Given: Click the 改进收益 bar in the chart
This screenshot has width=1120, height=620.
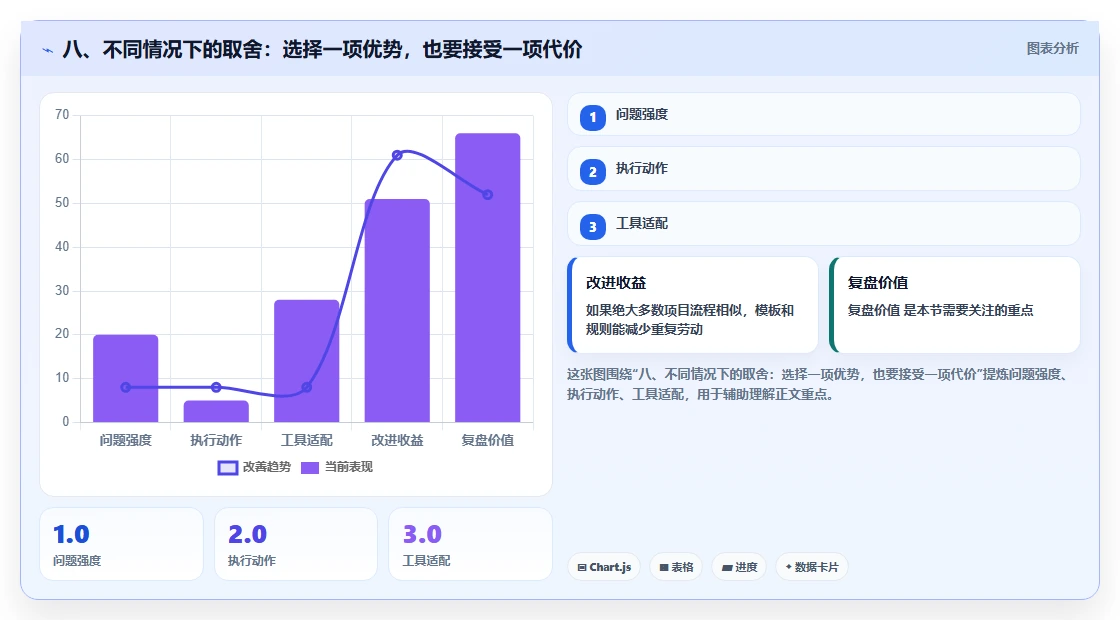Looking at the screenshot, I should click(x=397, y=311).
